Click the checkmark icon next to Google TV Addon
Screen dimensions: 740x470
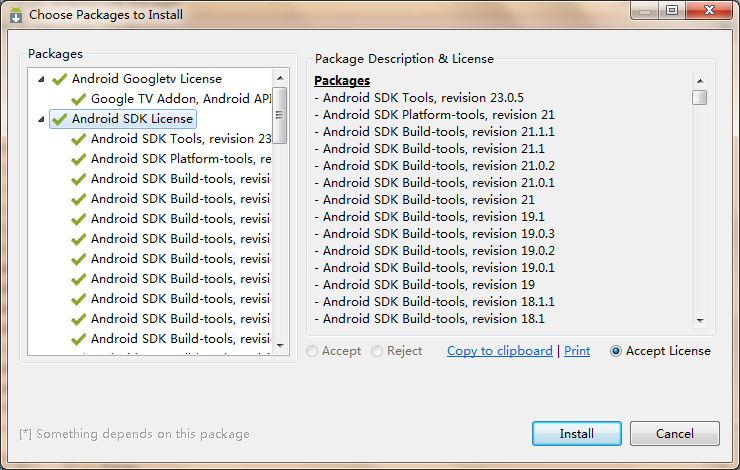[x=78, y=99]
